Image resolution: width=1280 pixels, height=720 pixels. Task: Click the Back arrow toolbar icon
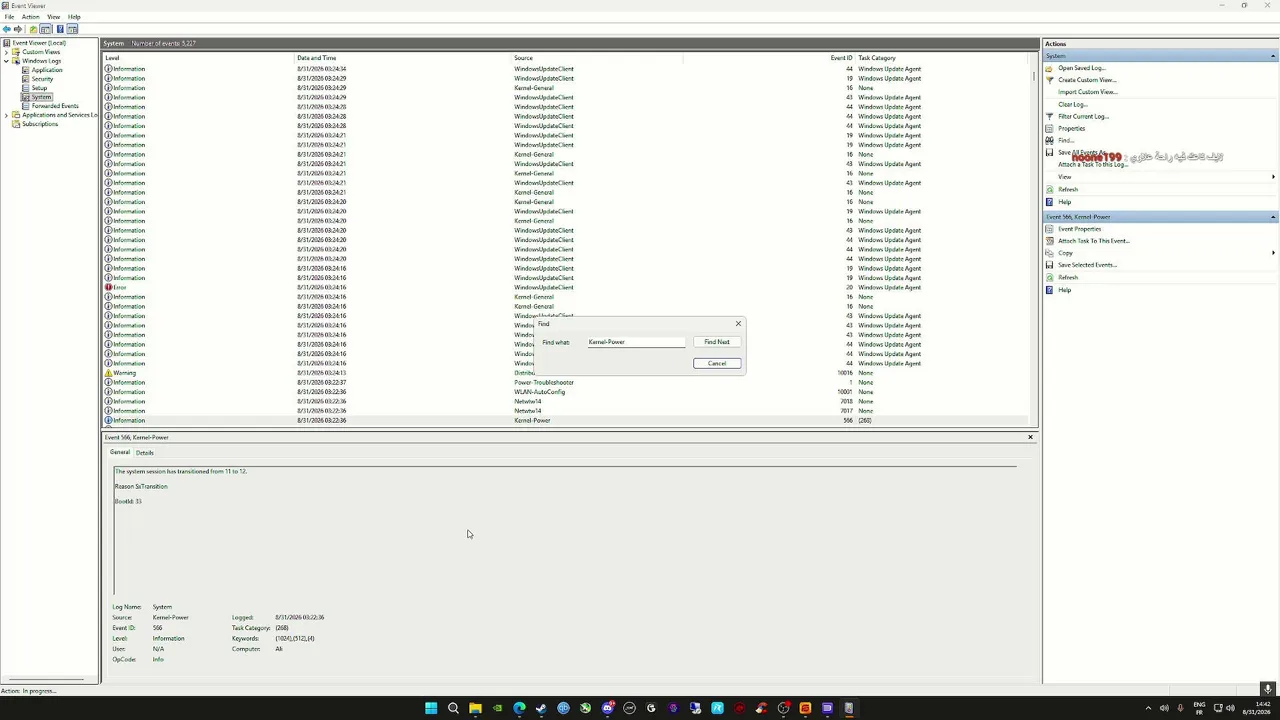[7, 29]
